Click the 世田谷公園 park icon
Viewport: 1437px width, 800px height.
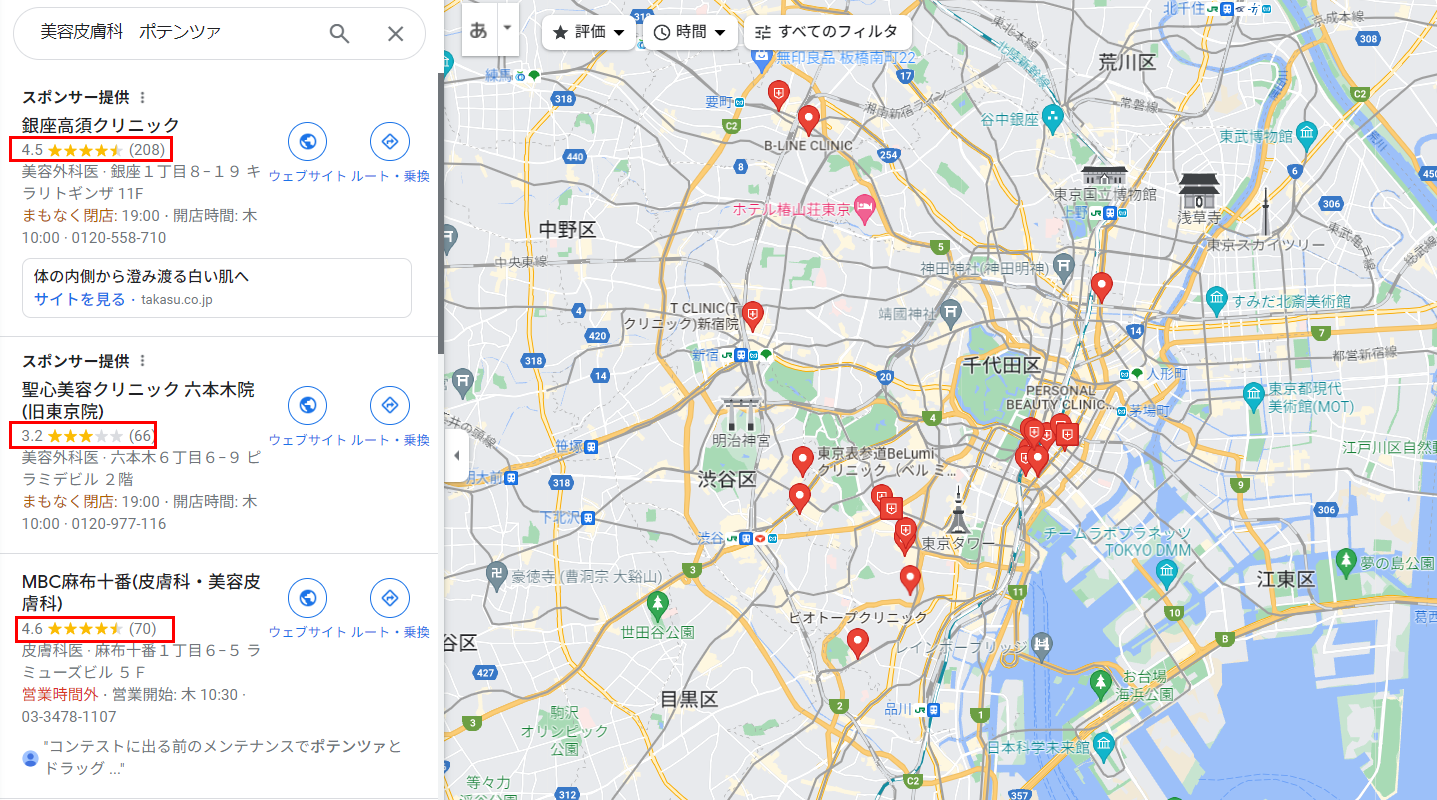tap(657, 605)
